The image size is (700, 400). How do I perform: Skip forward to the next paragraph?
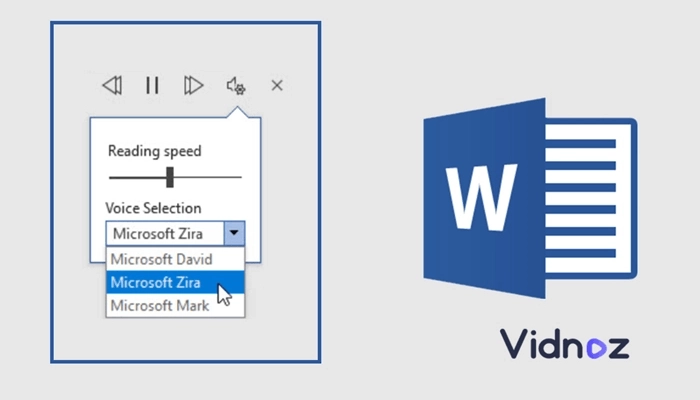(193, 85)
